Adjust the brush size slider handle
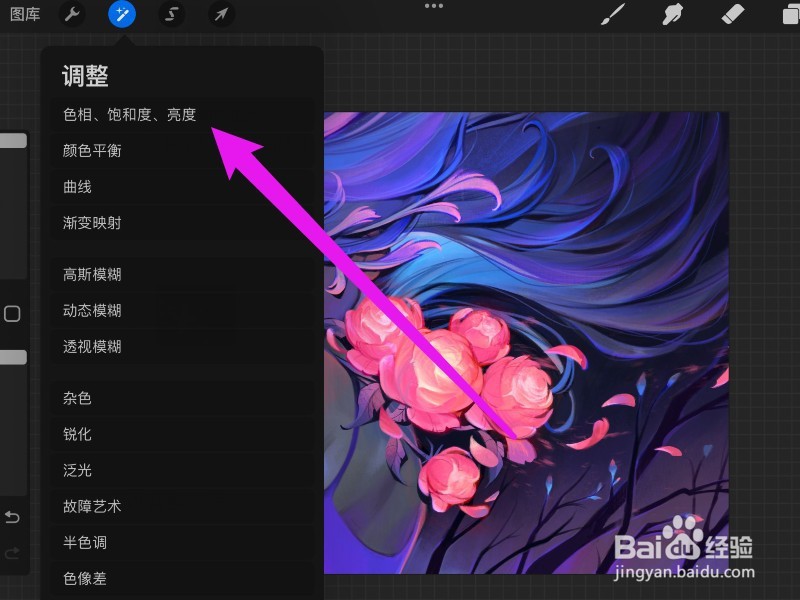This screenshot has width=800, height=600. tap(13, 141)
